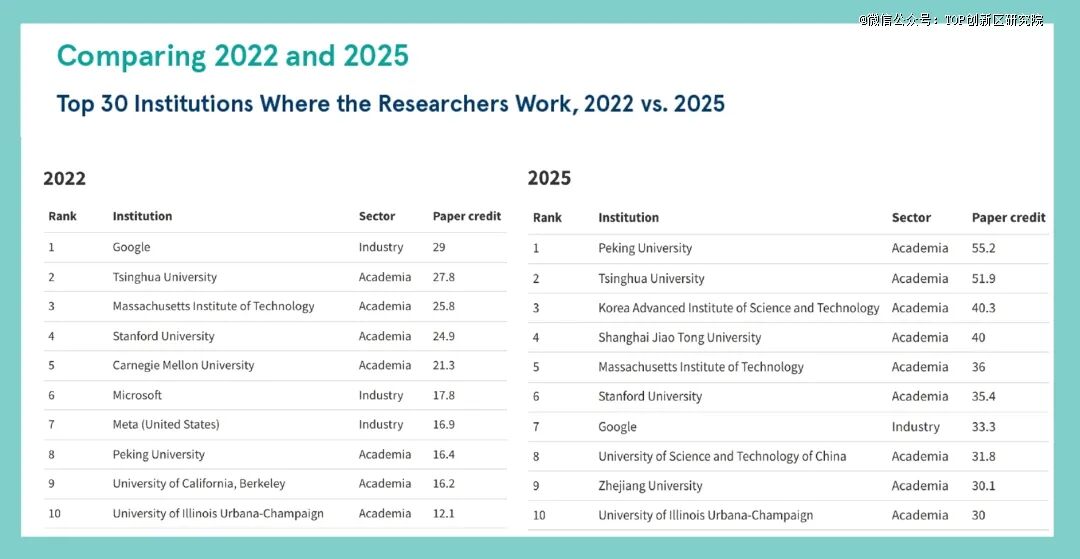Select the 'Meta (United States)' cell
Screen dimensions: 1080x559
coord(166,425)
